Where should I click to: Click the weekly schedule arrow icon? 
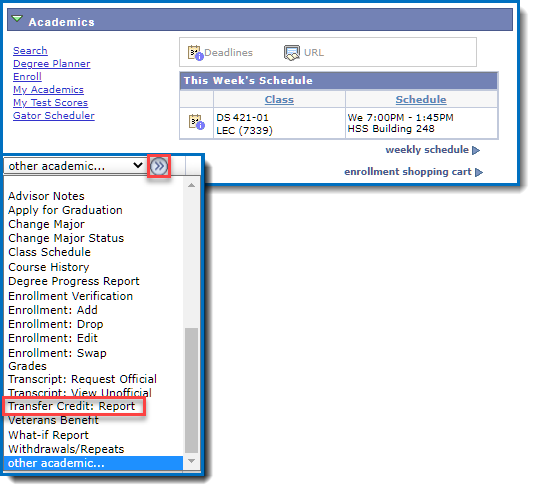tap(476, 150)
